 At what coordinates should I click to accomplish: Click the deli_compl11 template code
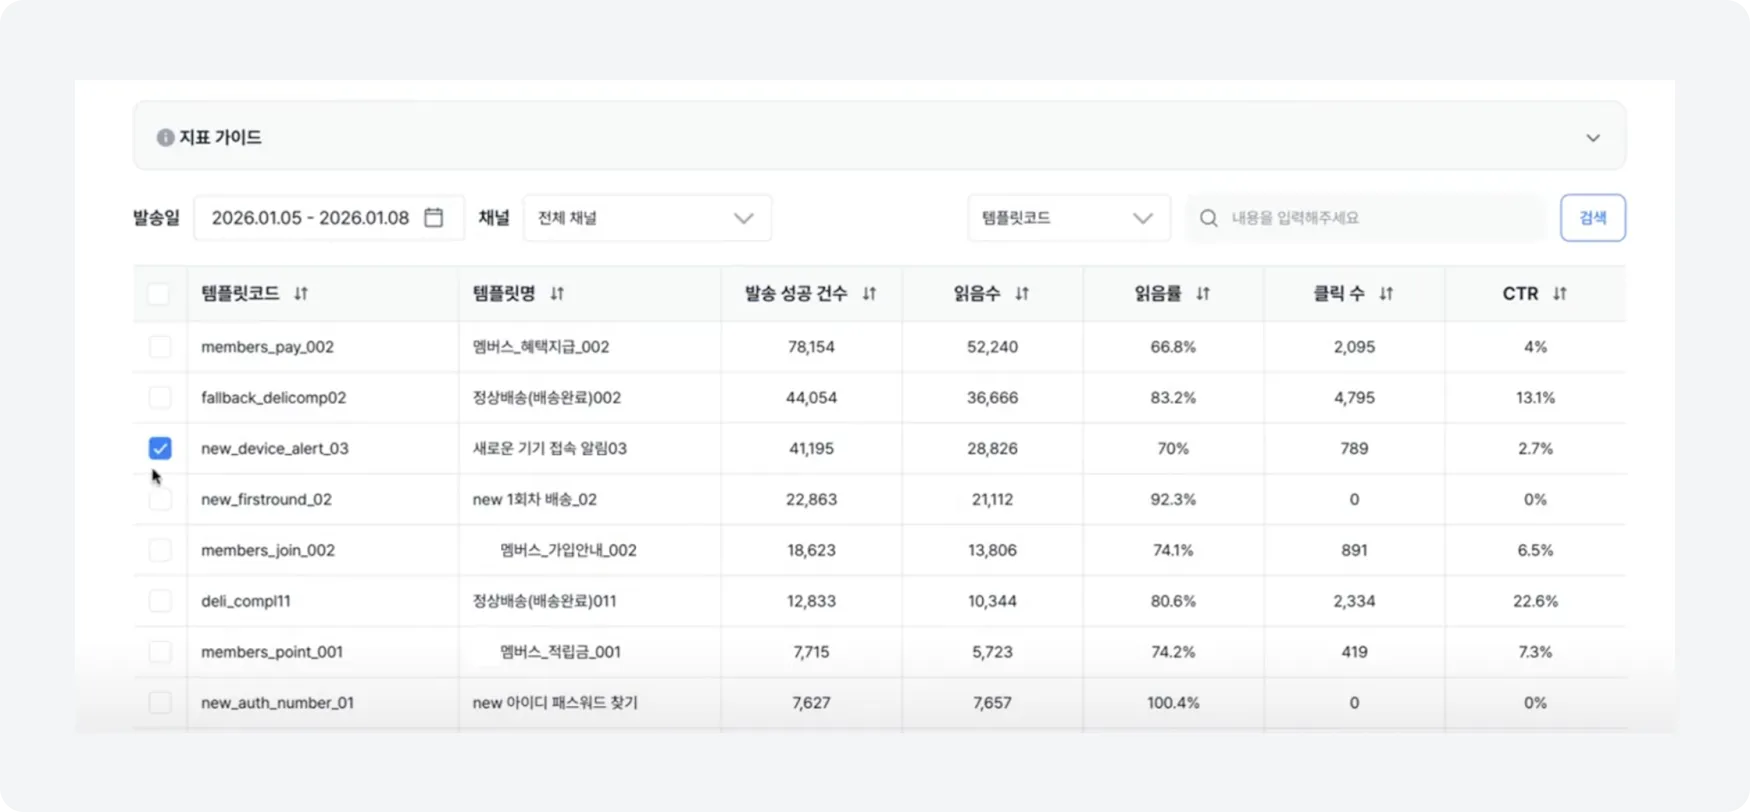[246, 601]
